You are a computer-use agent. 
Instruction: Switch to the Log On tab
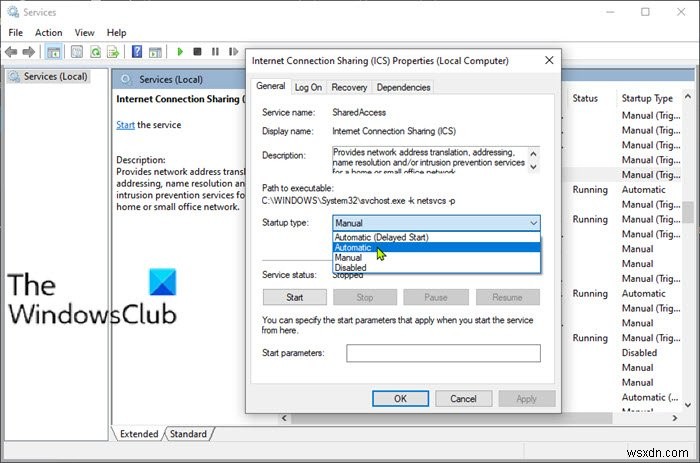click(308, 88)
